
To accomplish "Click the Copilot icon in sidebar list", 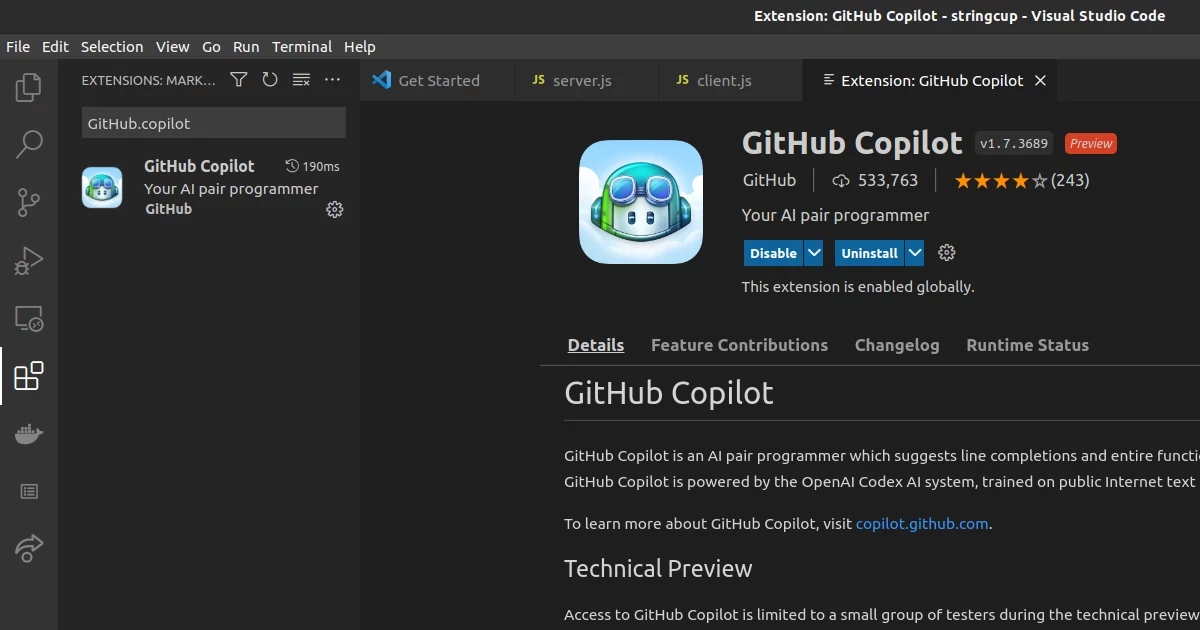I will click(x=102, y=187).
